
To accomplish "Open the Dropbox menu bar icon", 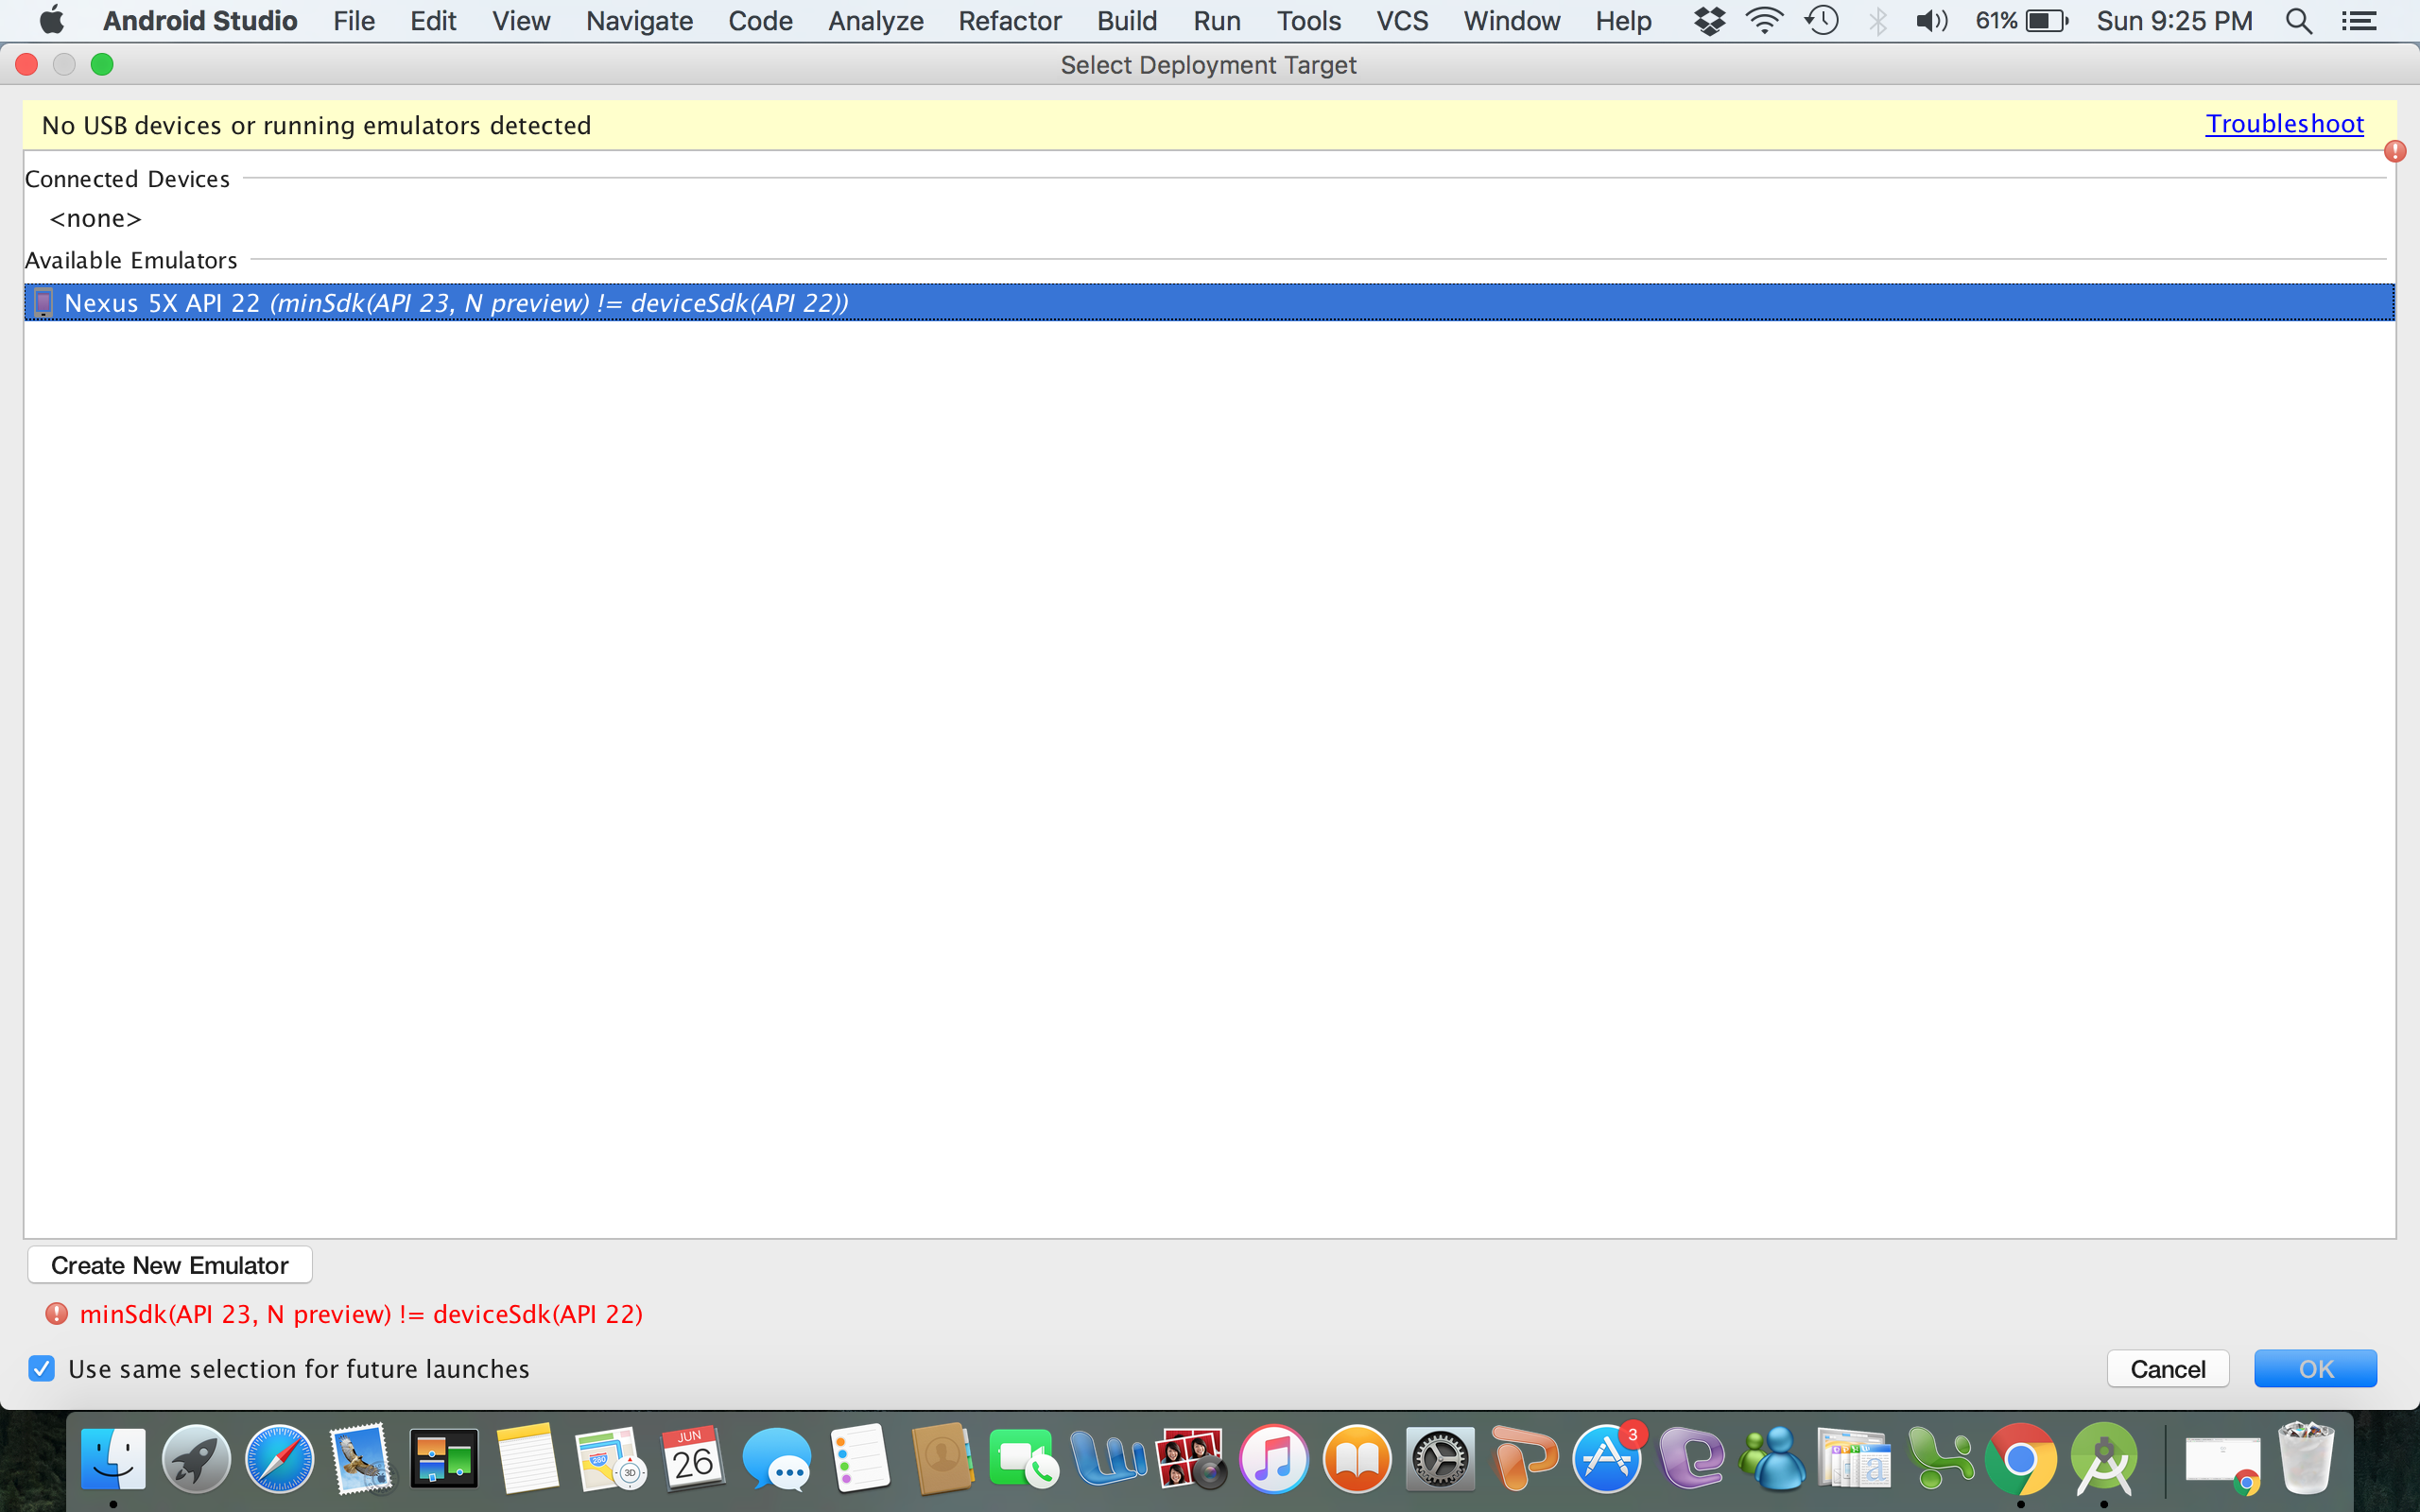I will tap(1709, 21).
